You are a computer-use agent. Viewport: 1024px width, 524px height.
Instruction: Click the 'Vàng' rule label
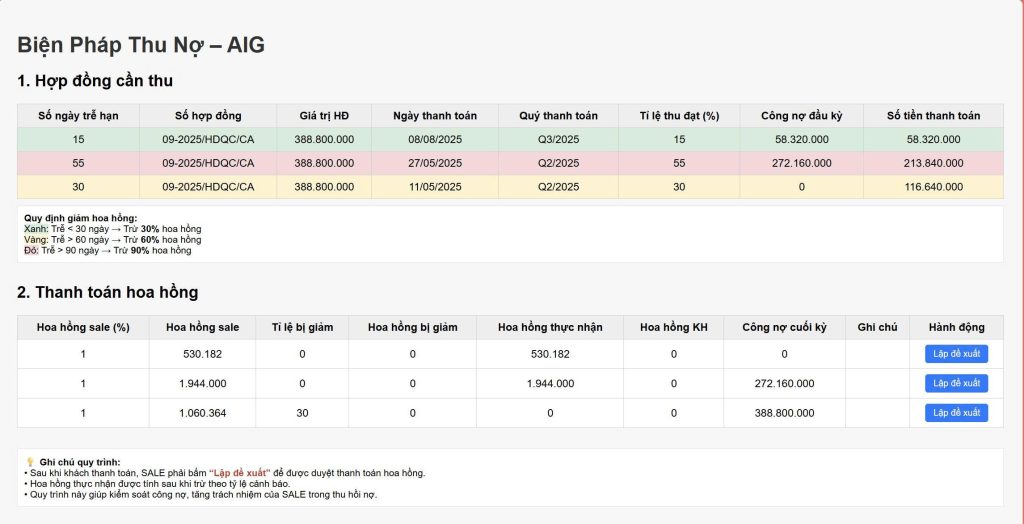click(x=36, y=240)
